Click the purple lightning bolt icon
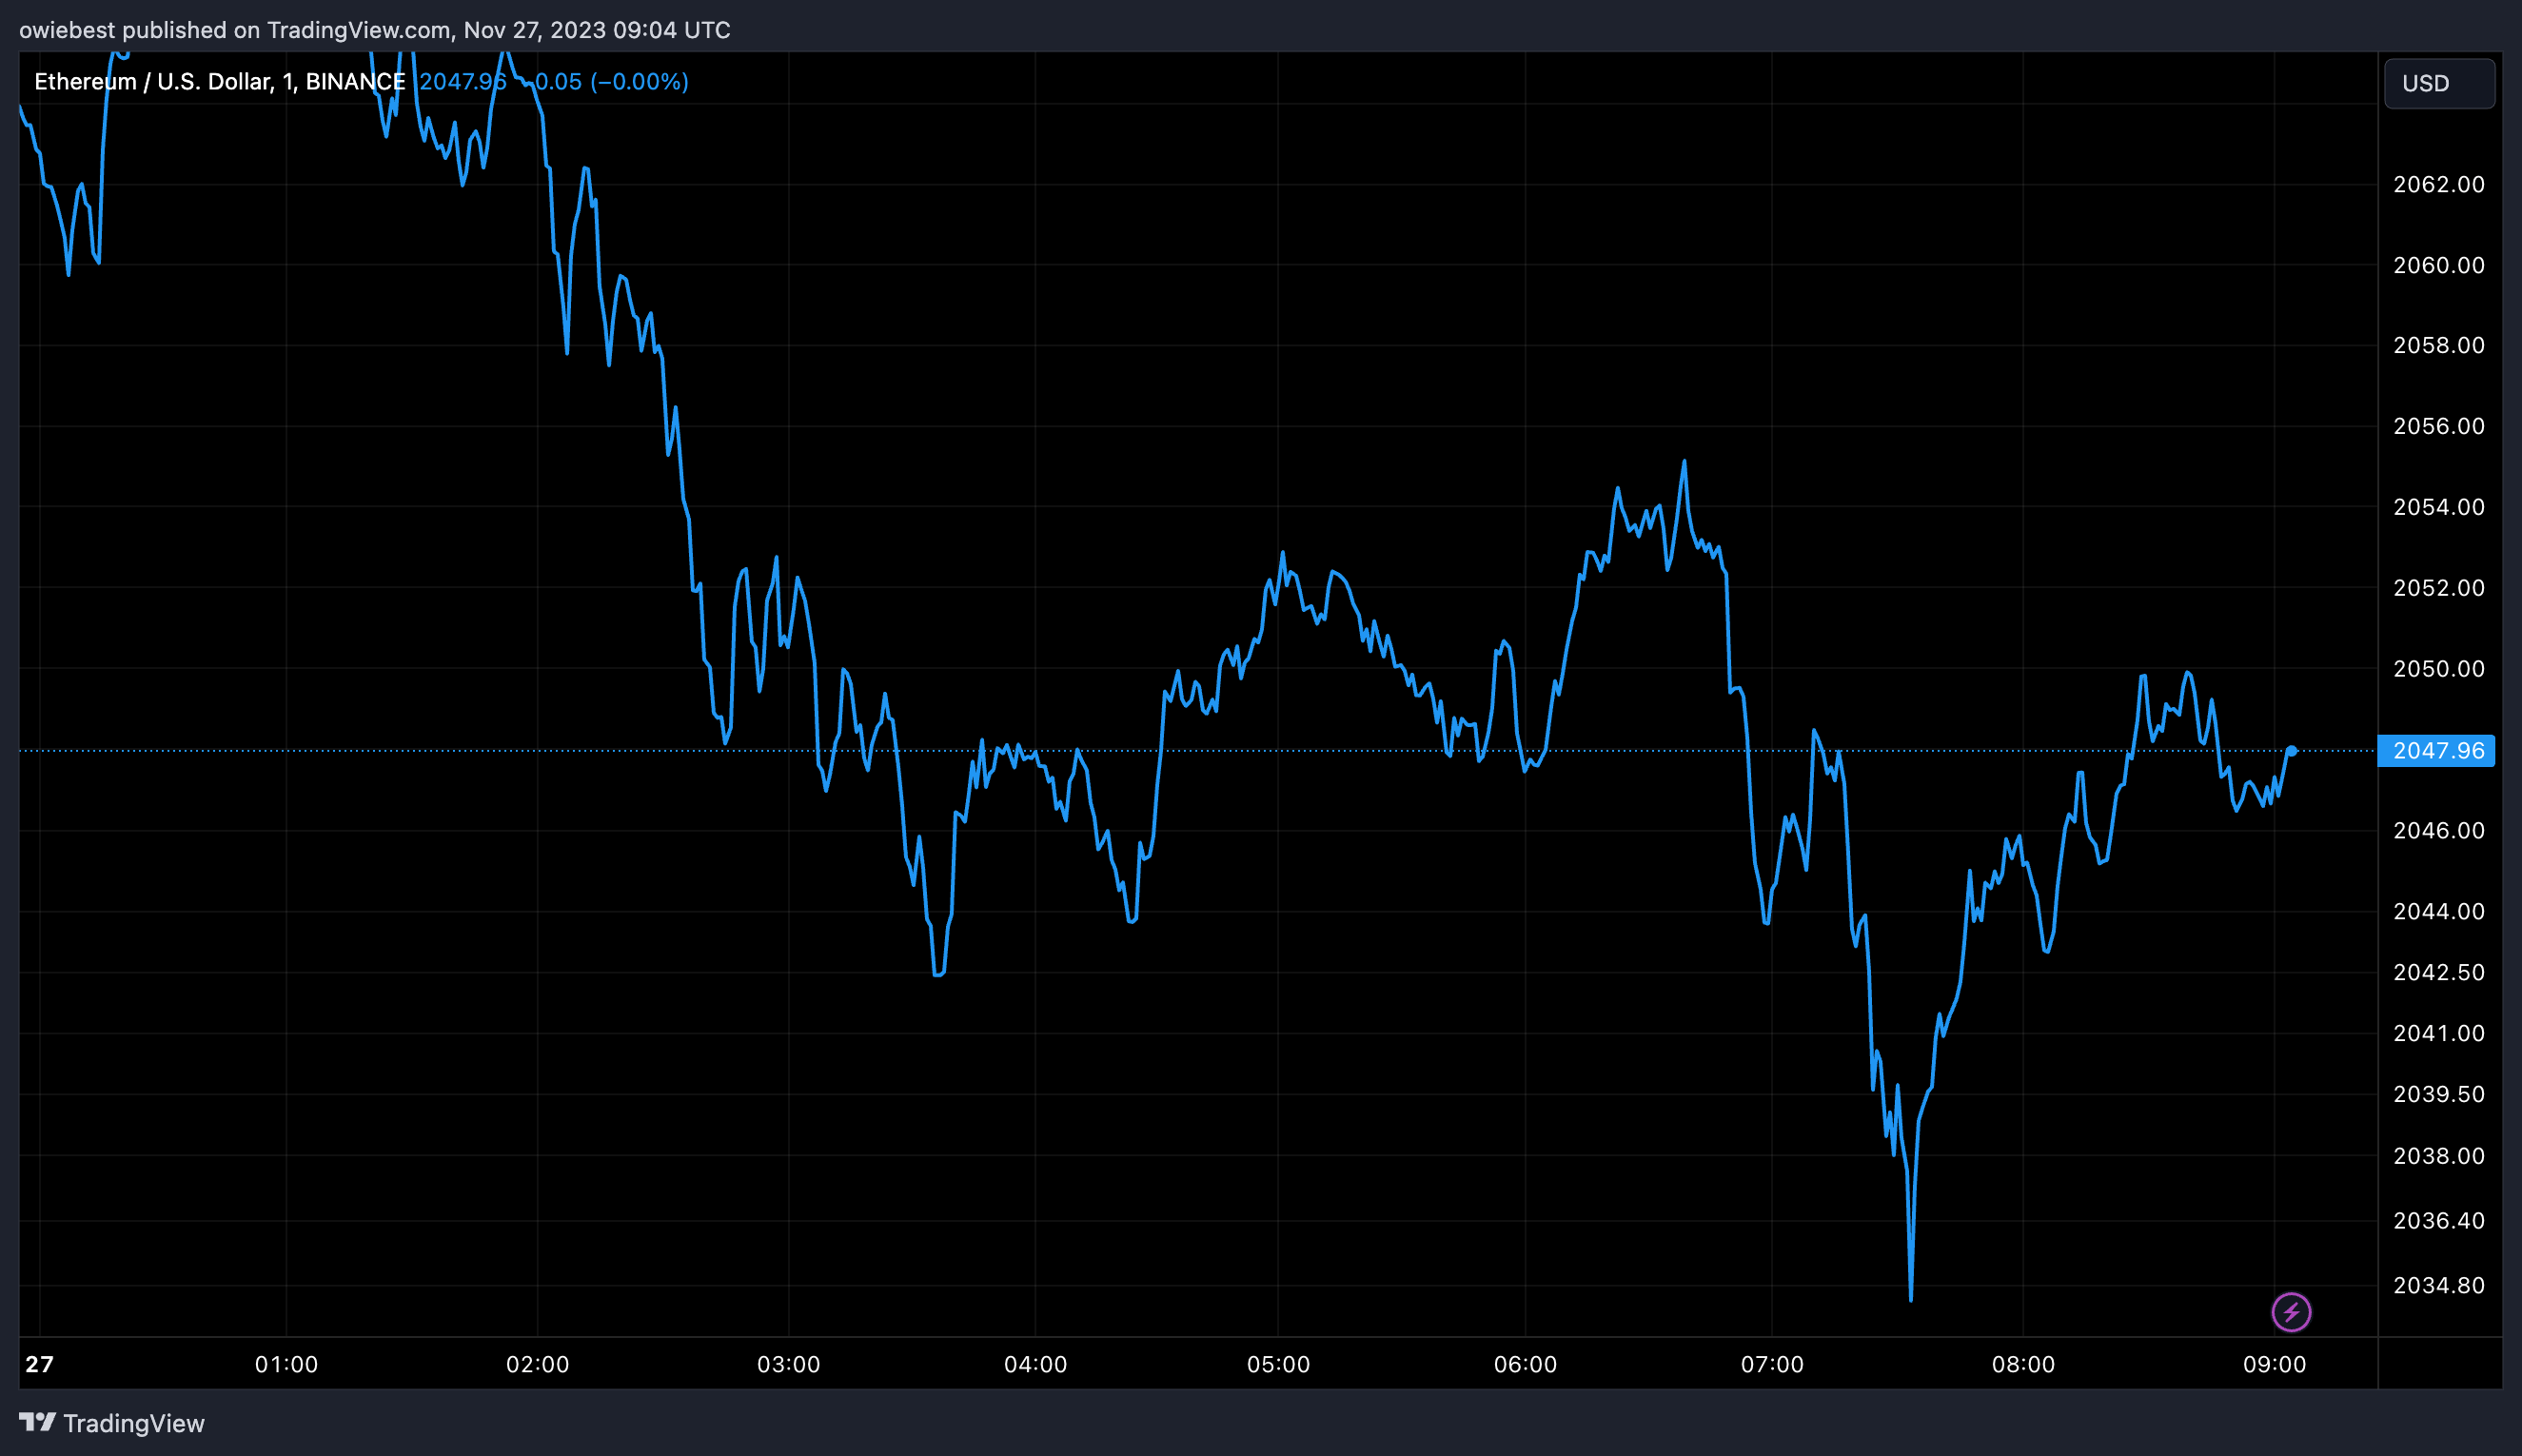The height and width of the screenshot is (1456, 2522). coord(2291,1312)
